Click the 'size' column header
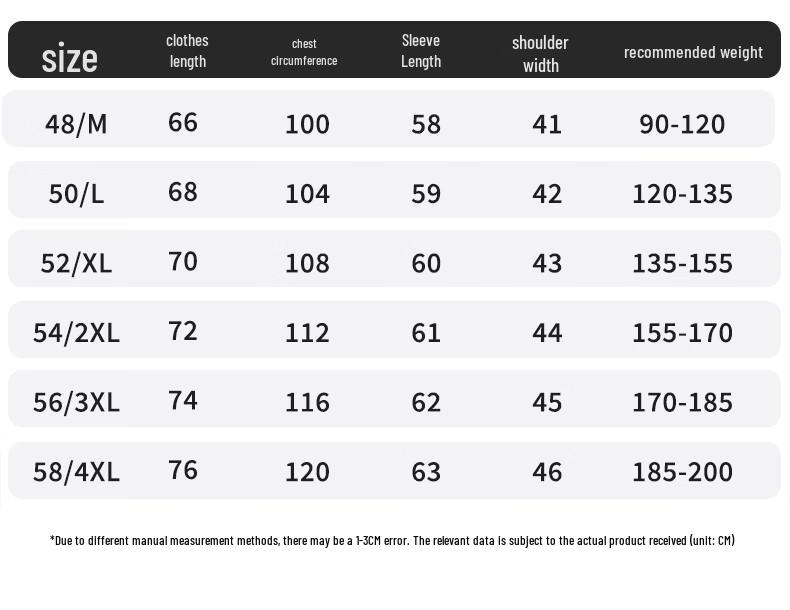The image size is (790, 610). (70, 57)
